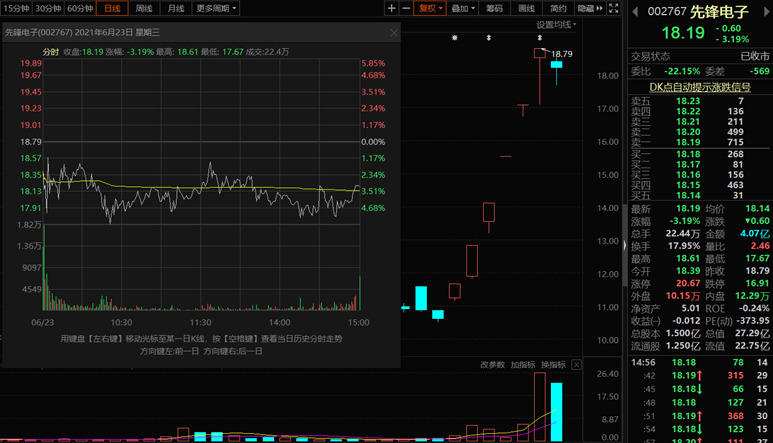Screen dimensions: 773x443
Task: Collapse the right quote panel with side handle
Action: (624, 245)
